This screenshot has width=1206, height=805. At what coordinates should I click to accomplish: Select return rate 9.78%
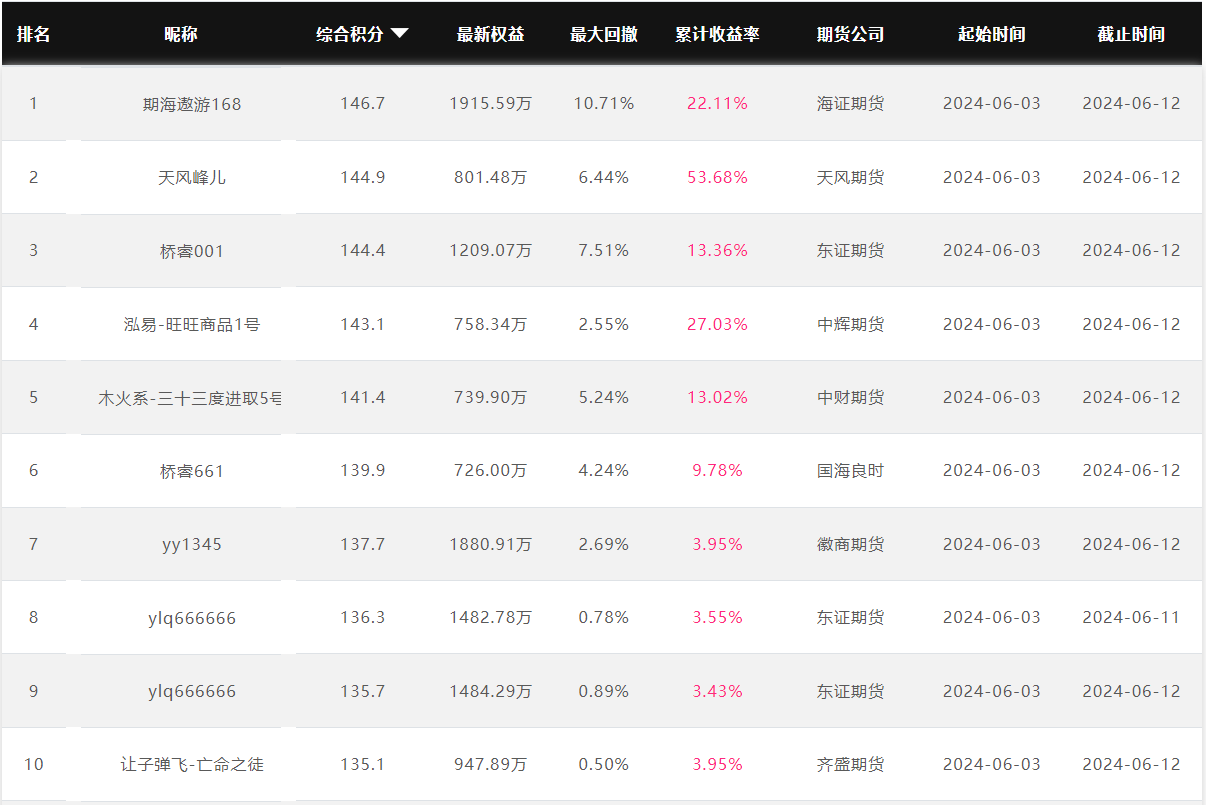pyautogui.click(x=718, y=470)
